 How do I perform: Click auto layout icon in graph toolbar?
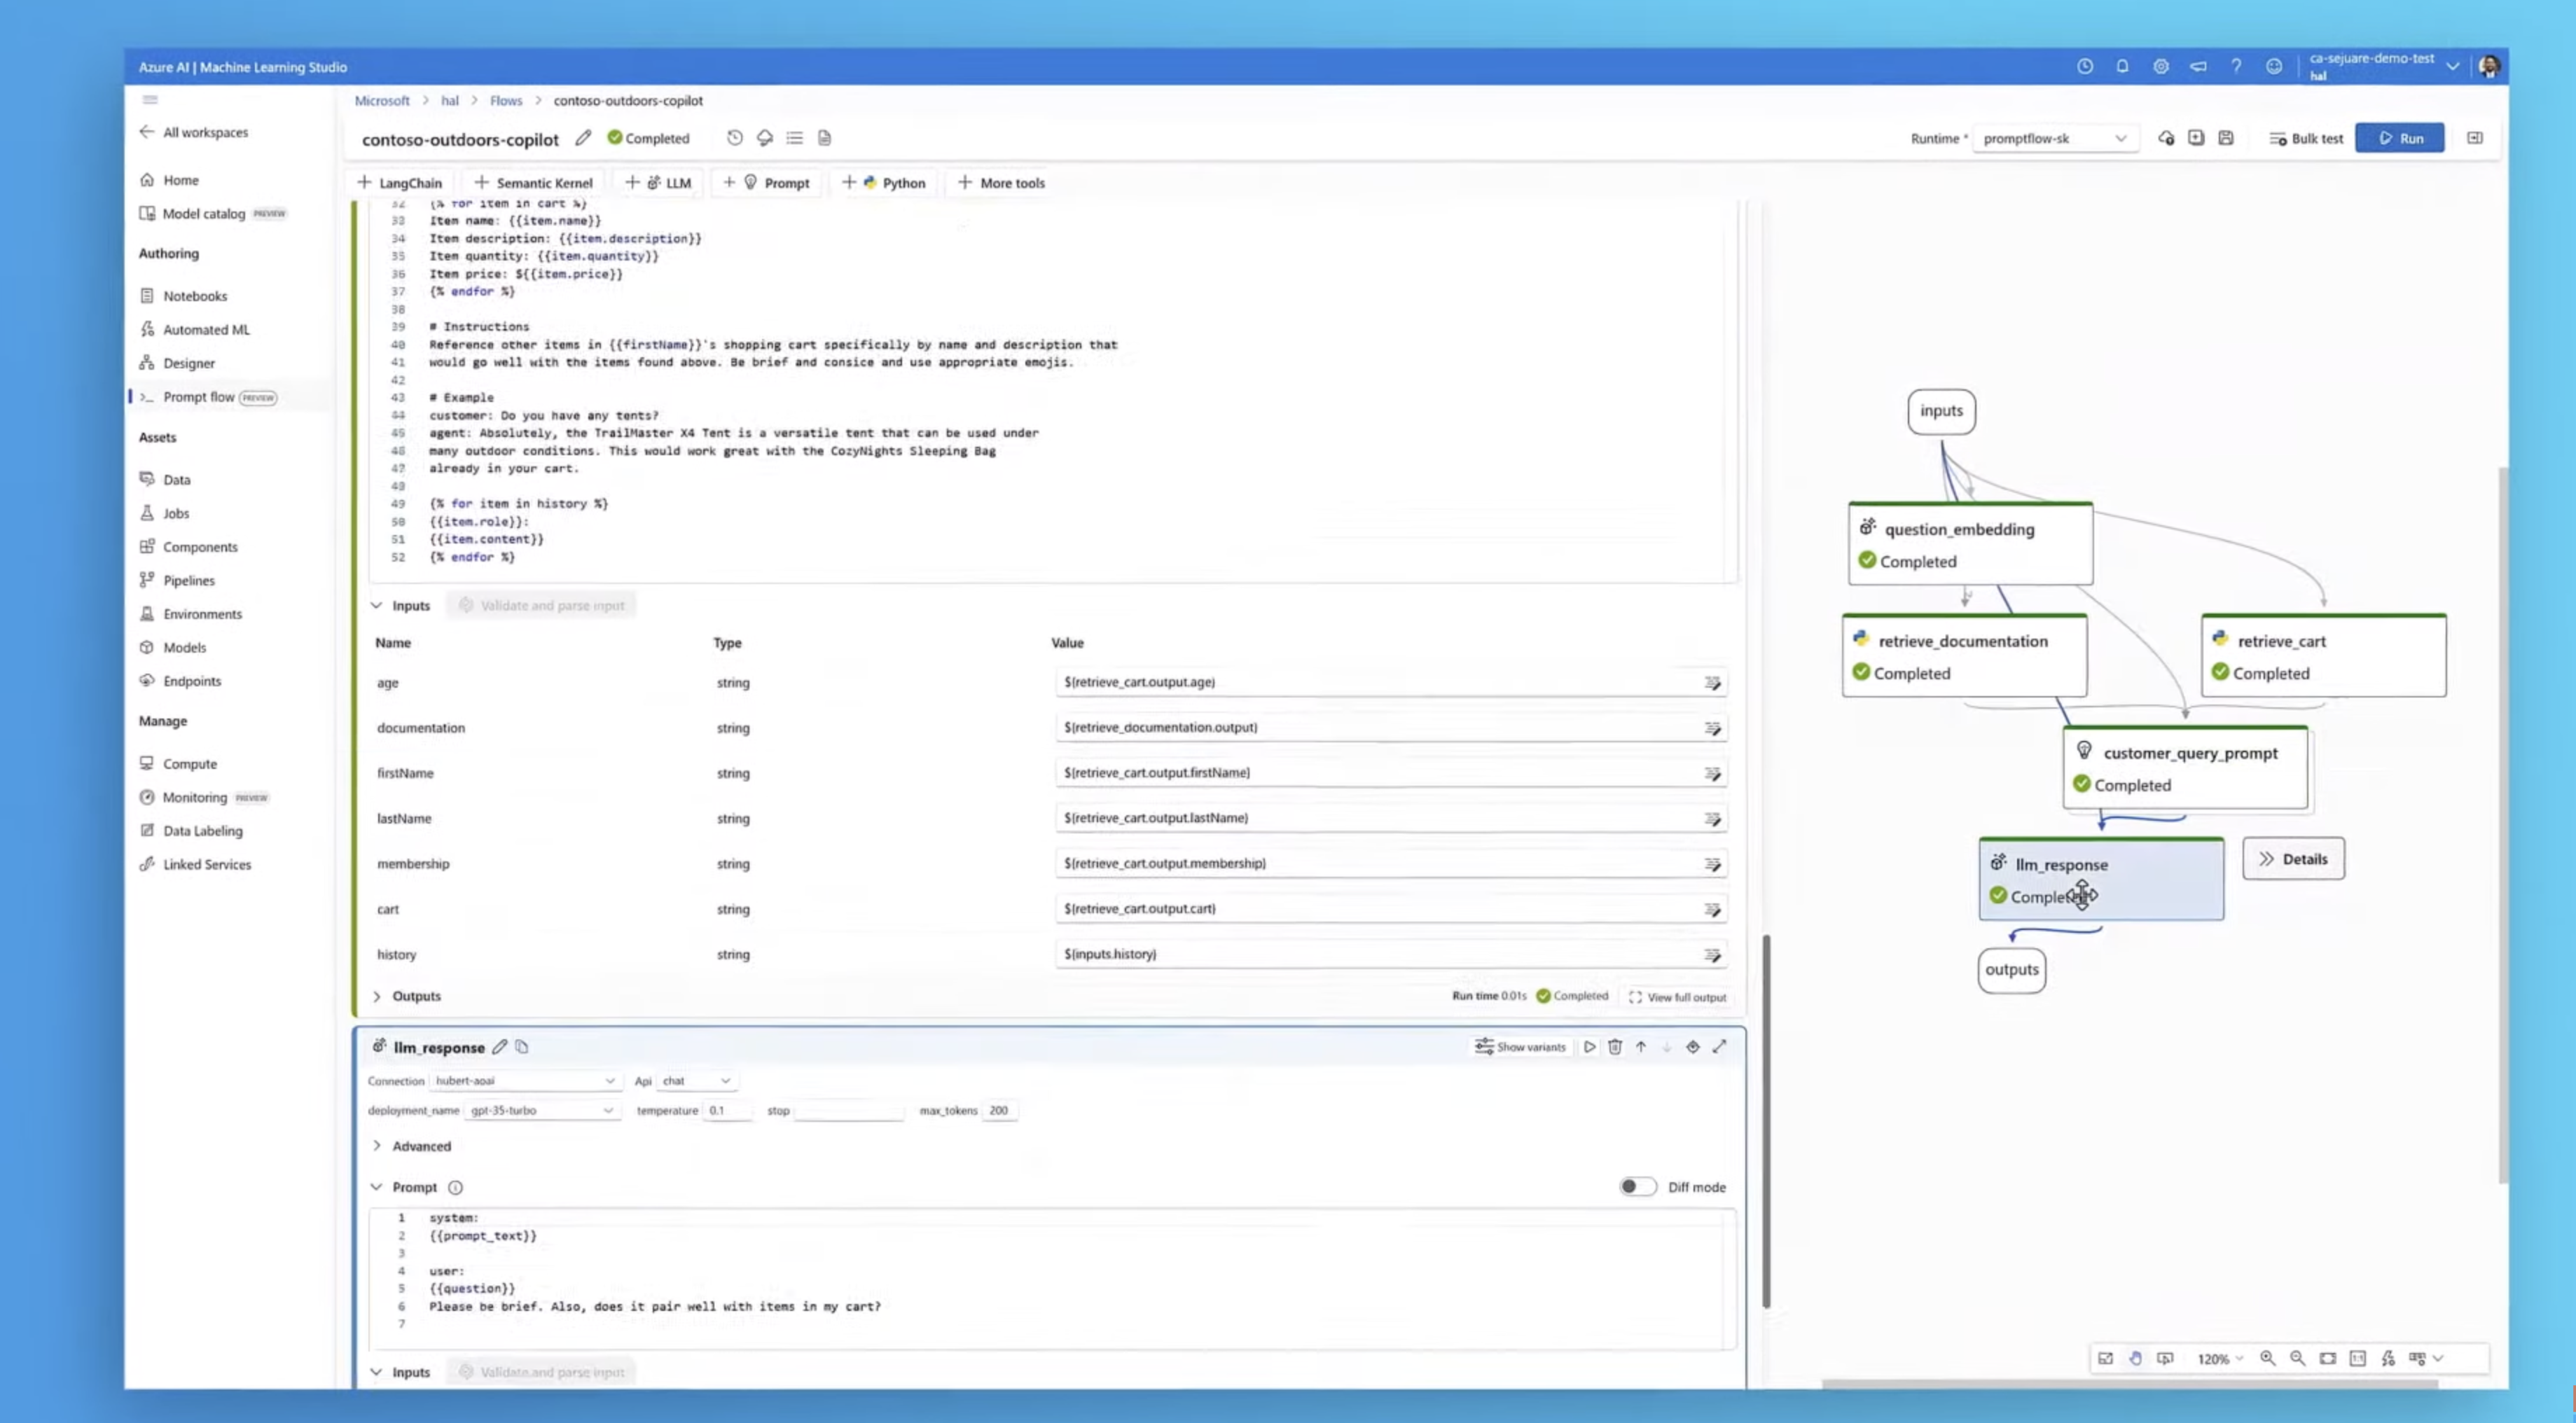(x=2388, y=1358)
